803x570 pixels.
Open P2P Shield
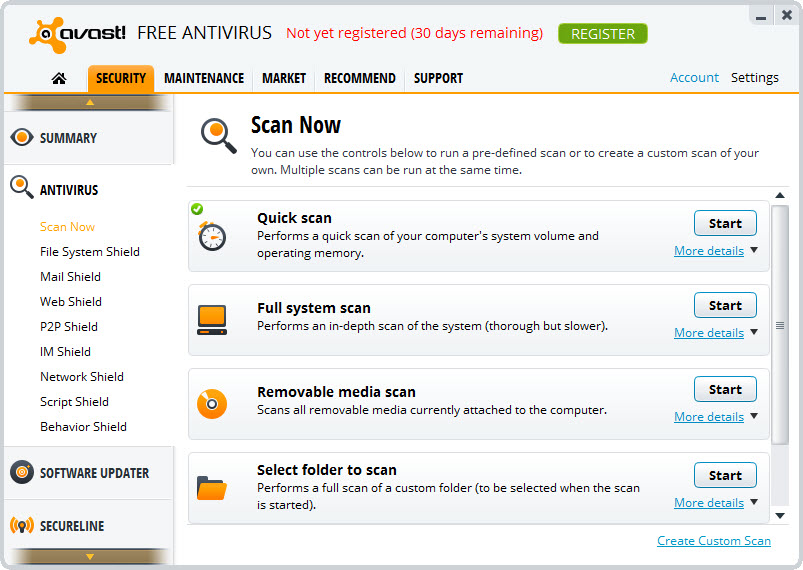tap(69, 327)
